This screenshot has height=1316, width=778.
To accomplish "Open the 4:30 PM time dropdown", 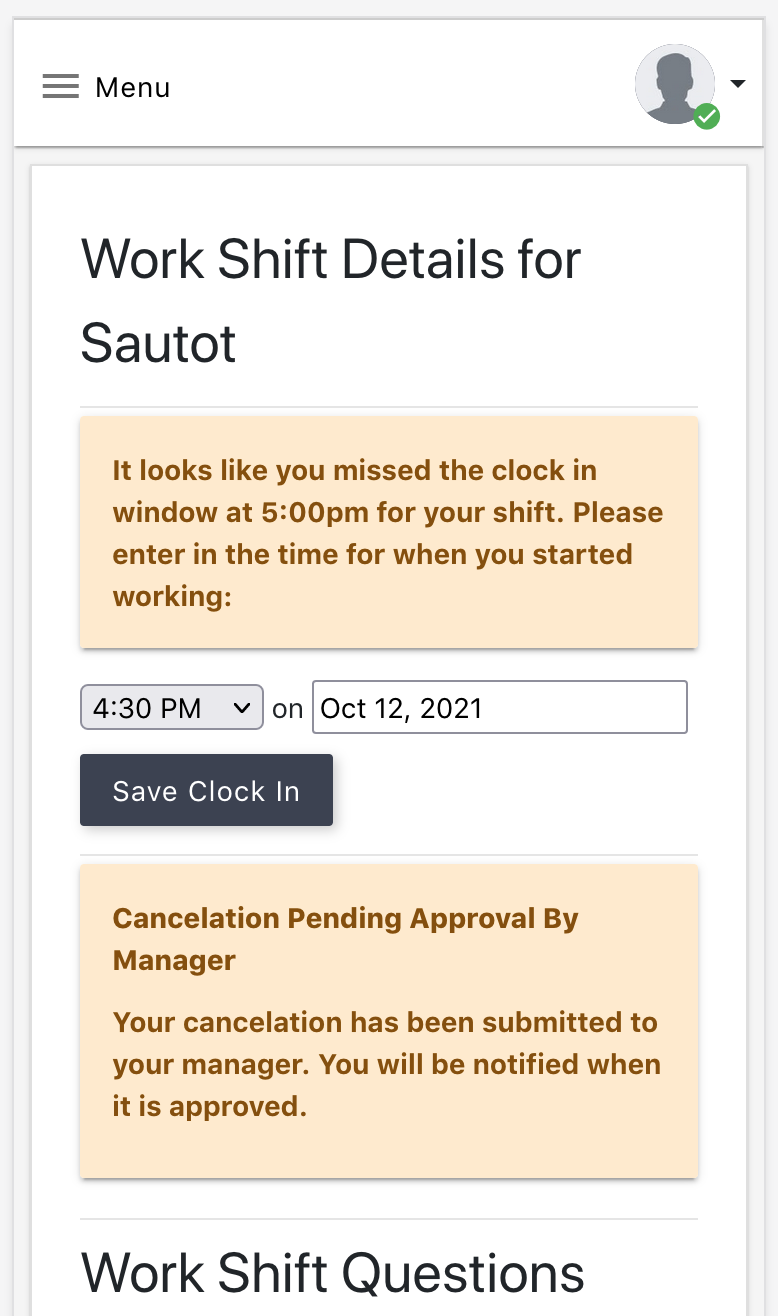I will point(172,708).
